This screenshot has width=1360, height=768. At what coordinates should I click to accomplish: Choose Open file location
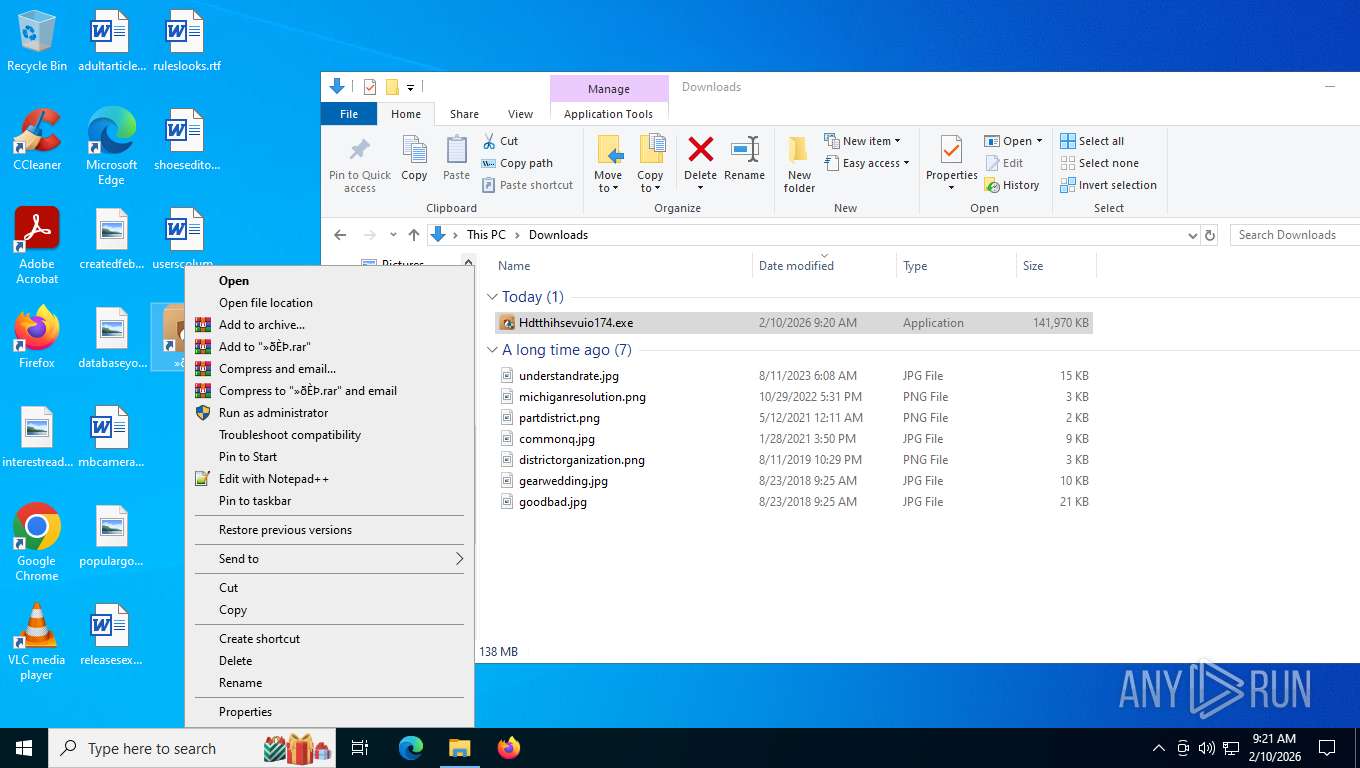(329, 303)
